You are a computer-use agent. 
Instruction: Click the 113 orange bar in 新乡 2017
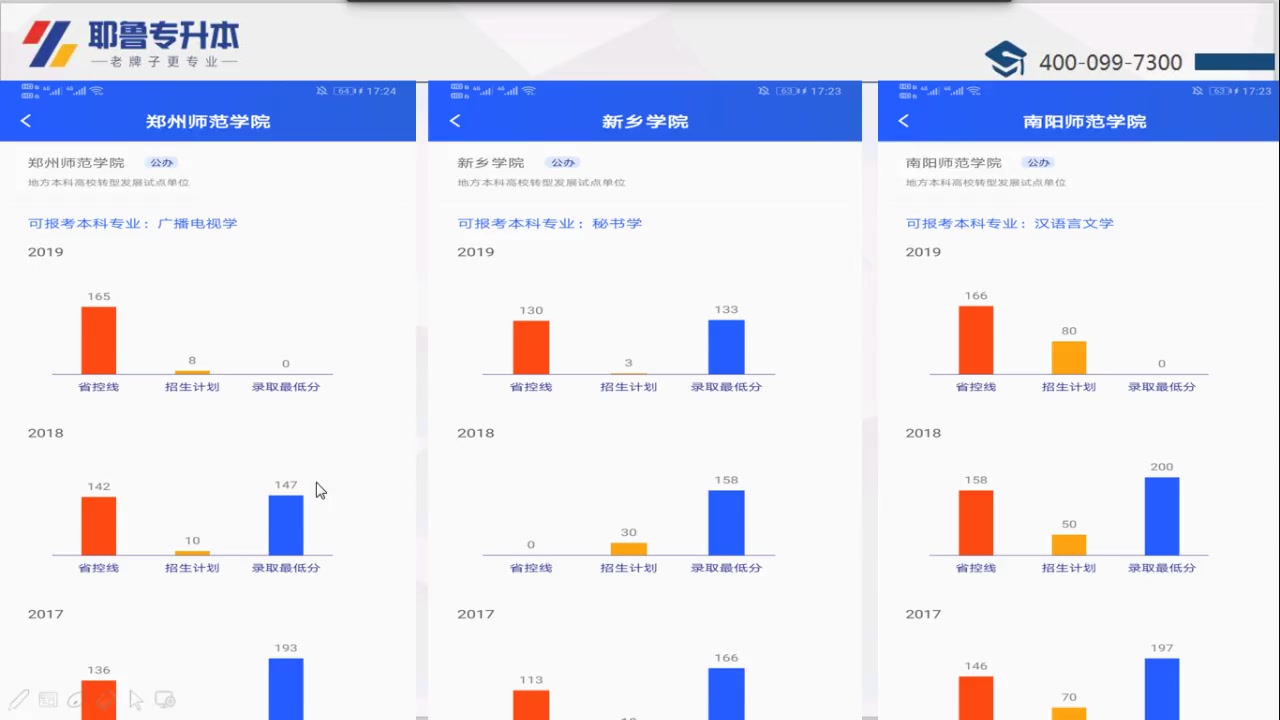[x=531, y=705]
